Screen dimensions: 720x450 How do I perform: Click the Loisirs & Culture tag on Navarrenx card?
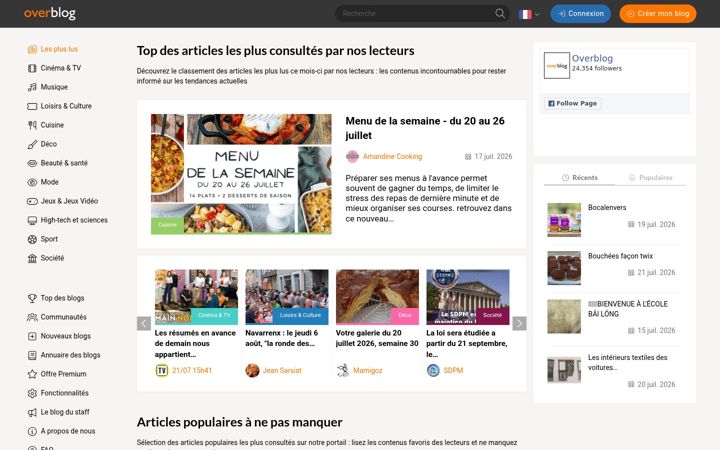pyautogui.click(x=300, y=315)
